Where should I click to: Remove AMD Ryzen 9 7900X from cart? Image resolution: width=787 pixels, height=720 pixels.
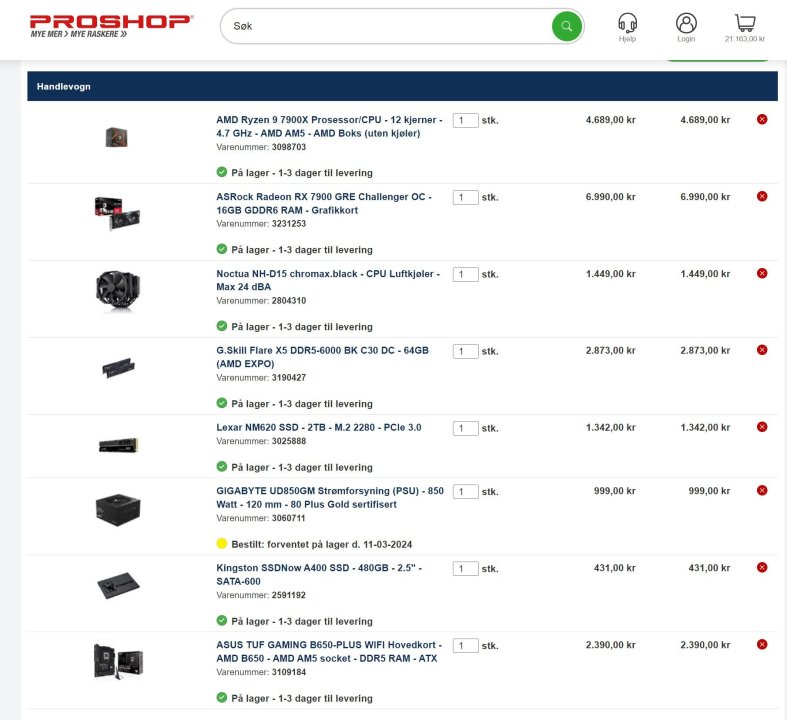tap(762, 119)
